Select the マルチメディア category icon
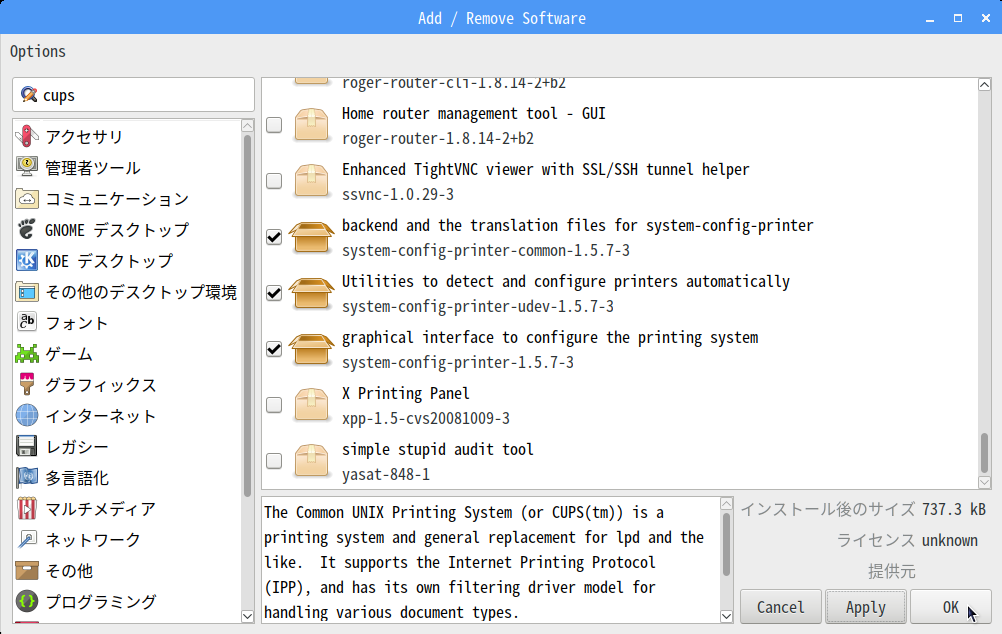This screenshot has height=634, width=1002. pos(27,508)
